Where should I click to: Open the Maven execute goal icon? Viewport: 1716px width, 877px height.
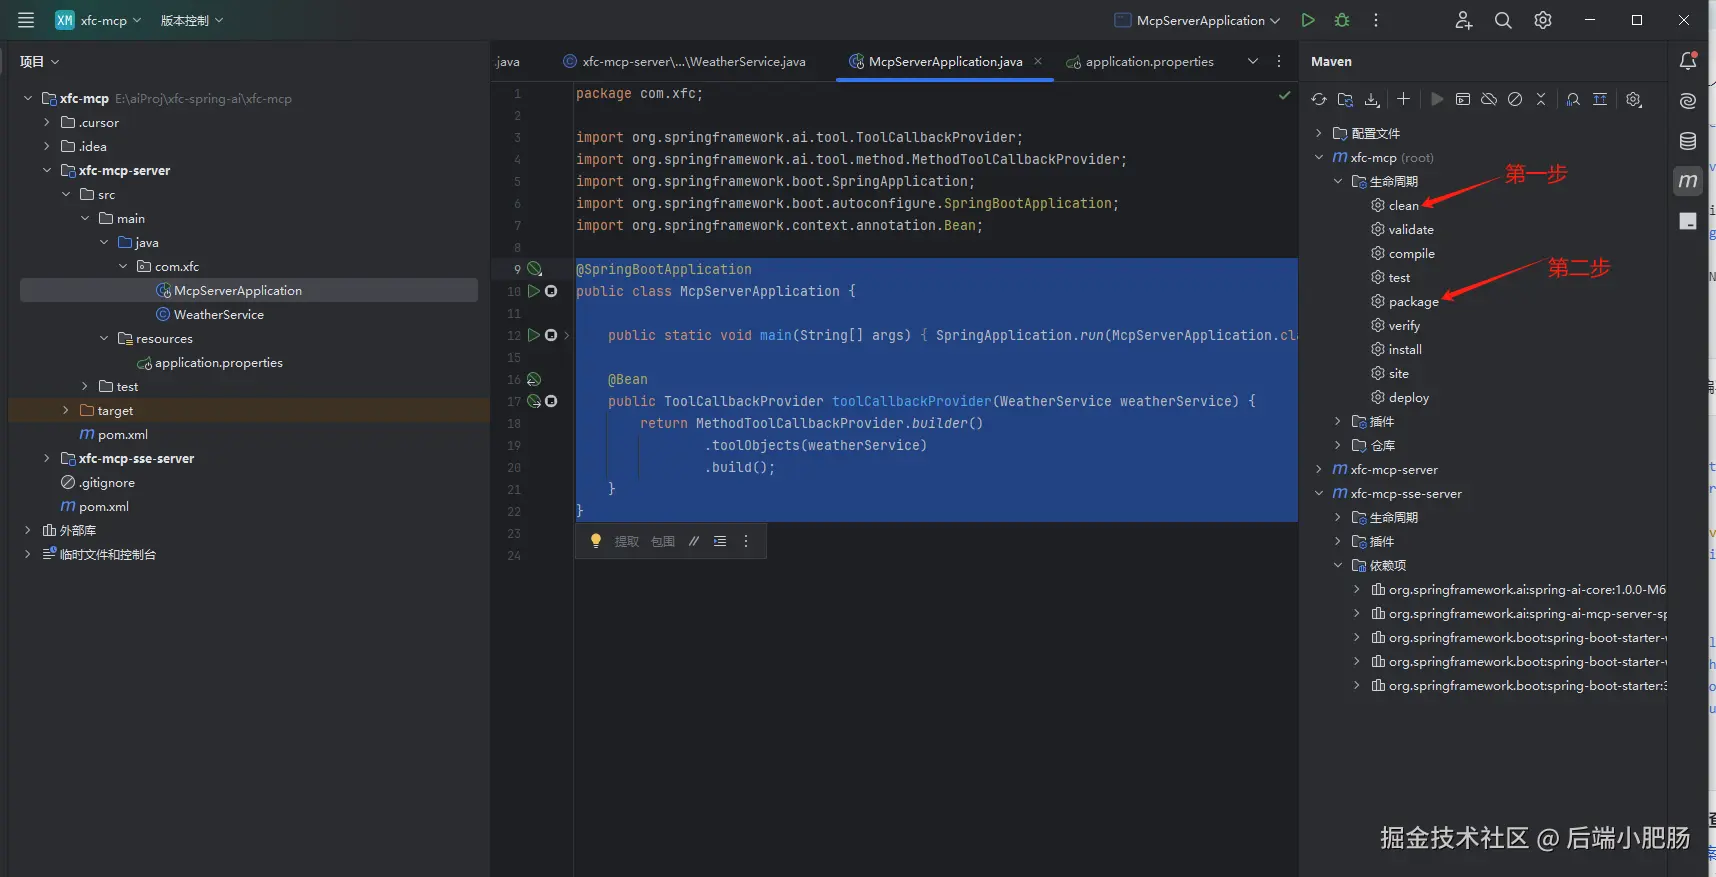pyautogui.click(x=1463, y=99)
